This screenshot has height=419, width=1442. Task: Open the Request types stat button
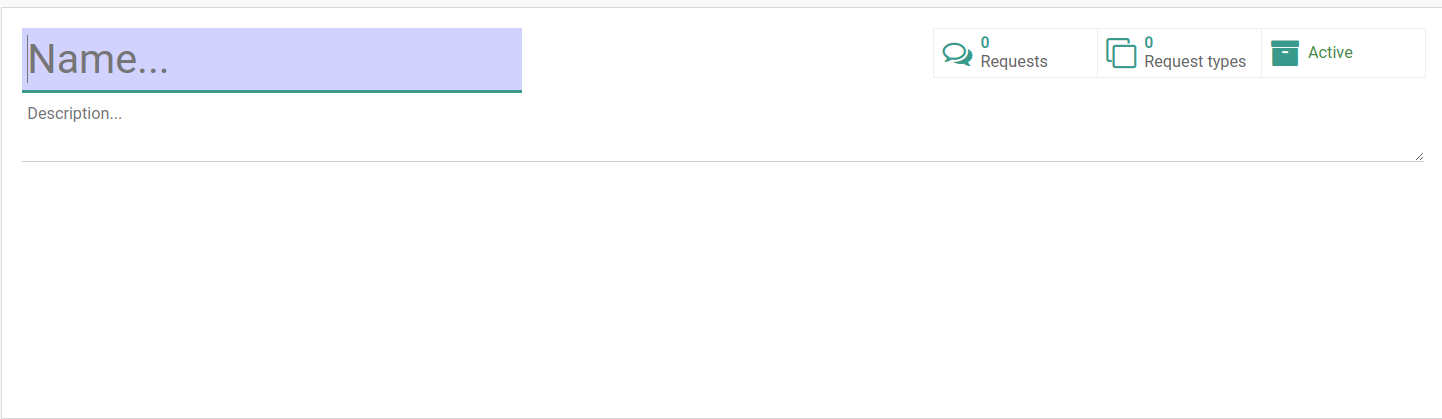[x=1179, y=53]
